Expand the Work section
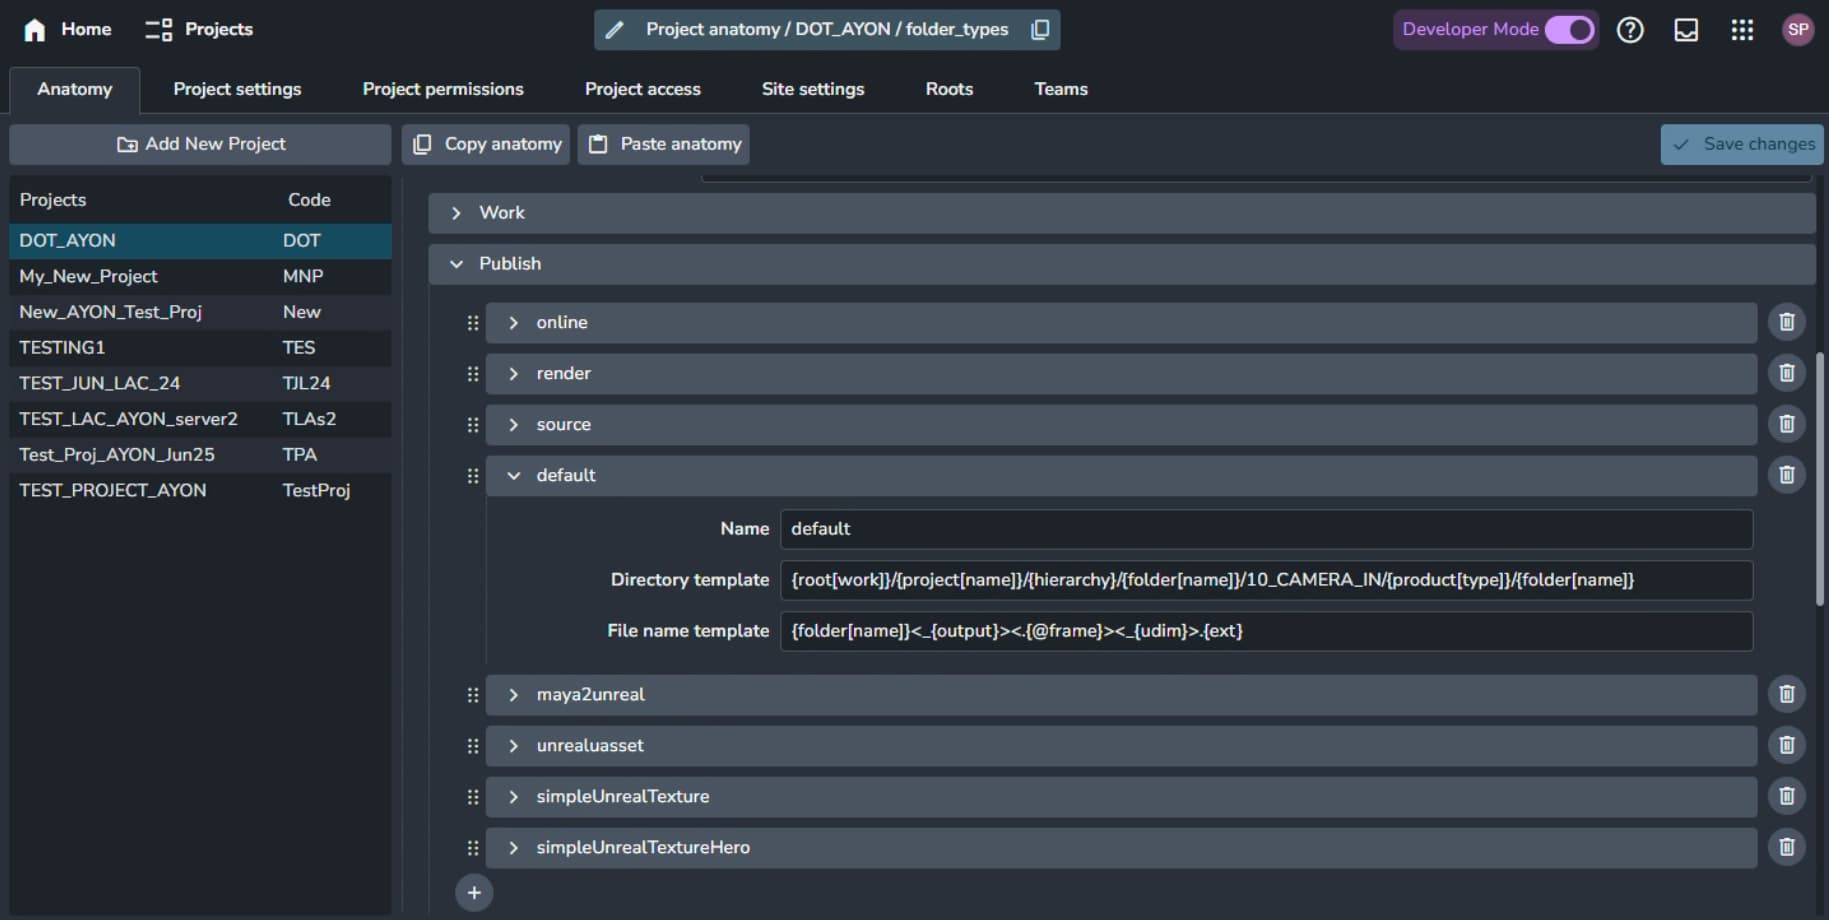The width and height of the screenshot is (1829, 920). (x=457, y=213)
